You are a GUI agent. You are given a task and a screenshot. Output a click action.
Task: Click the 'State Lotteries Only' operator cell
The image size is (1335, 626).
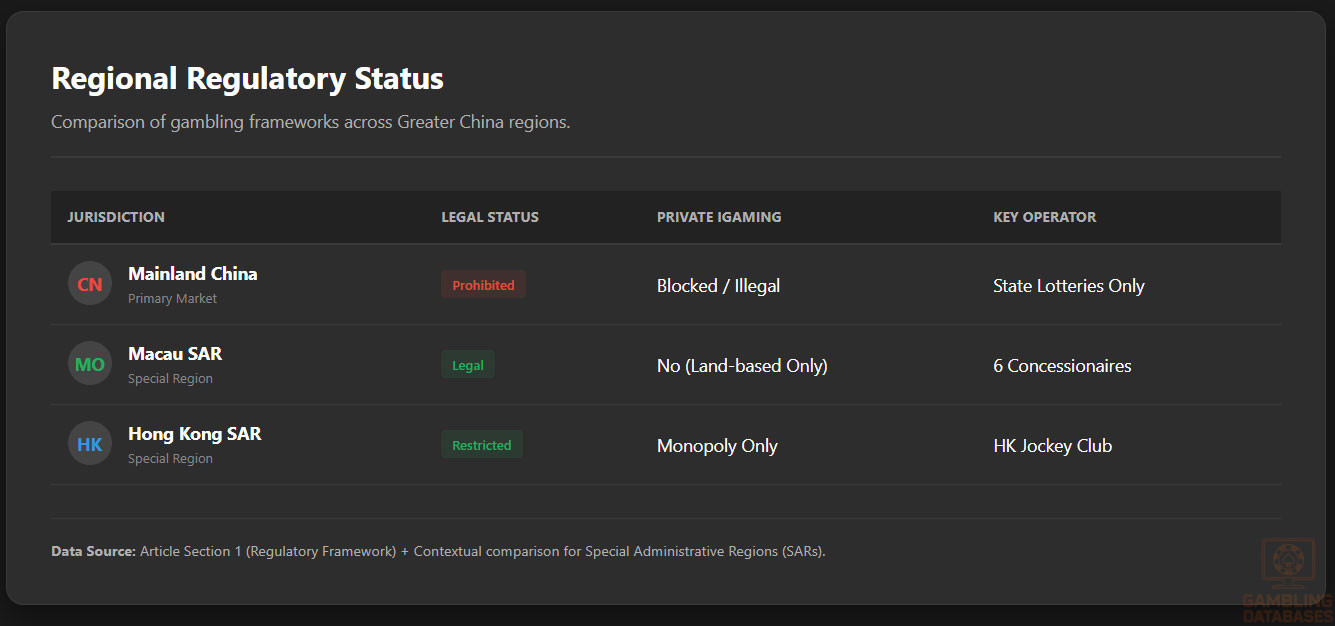(x=1068, y=286)
